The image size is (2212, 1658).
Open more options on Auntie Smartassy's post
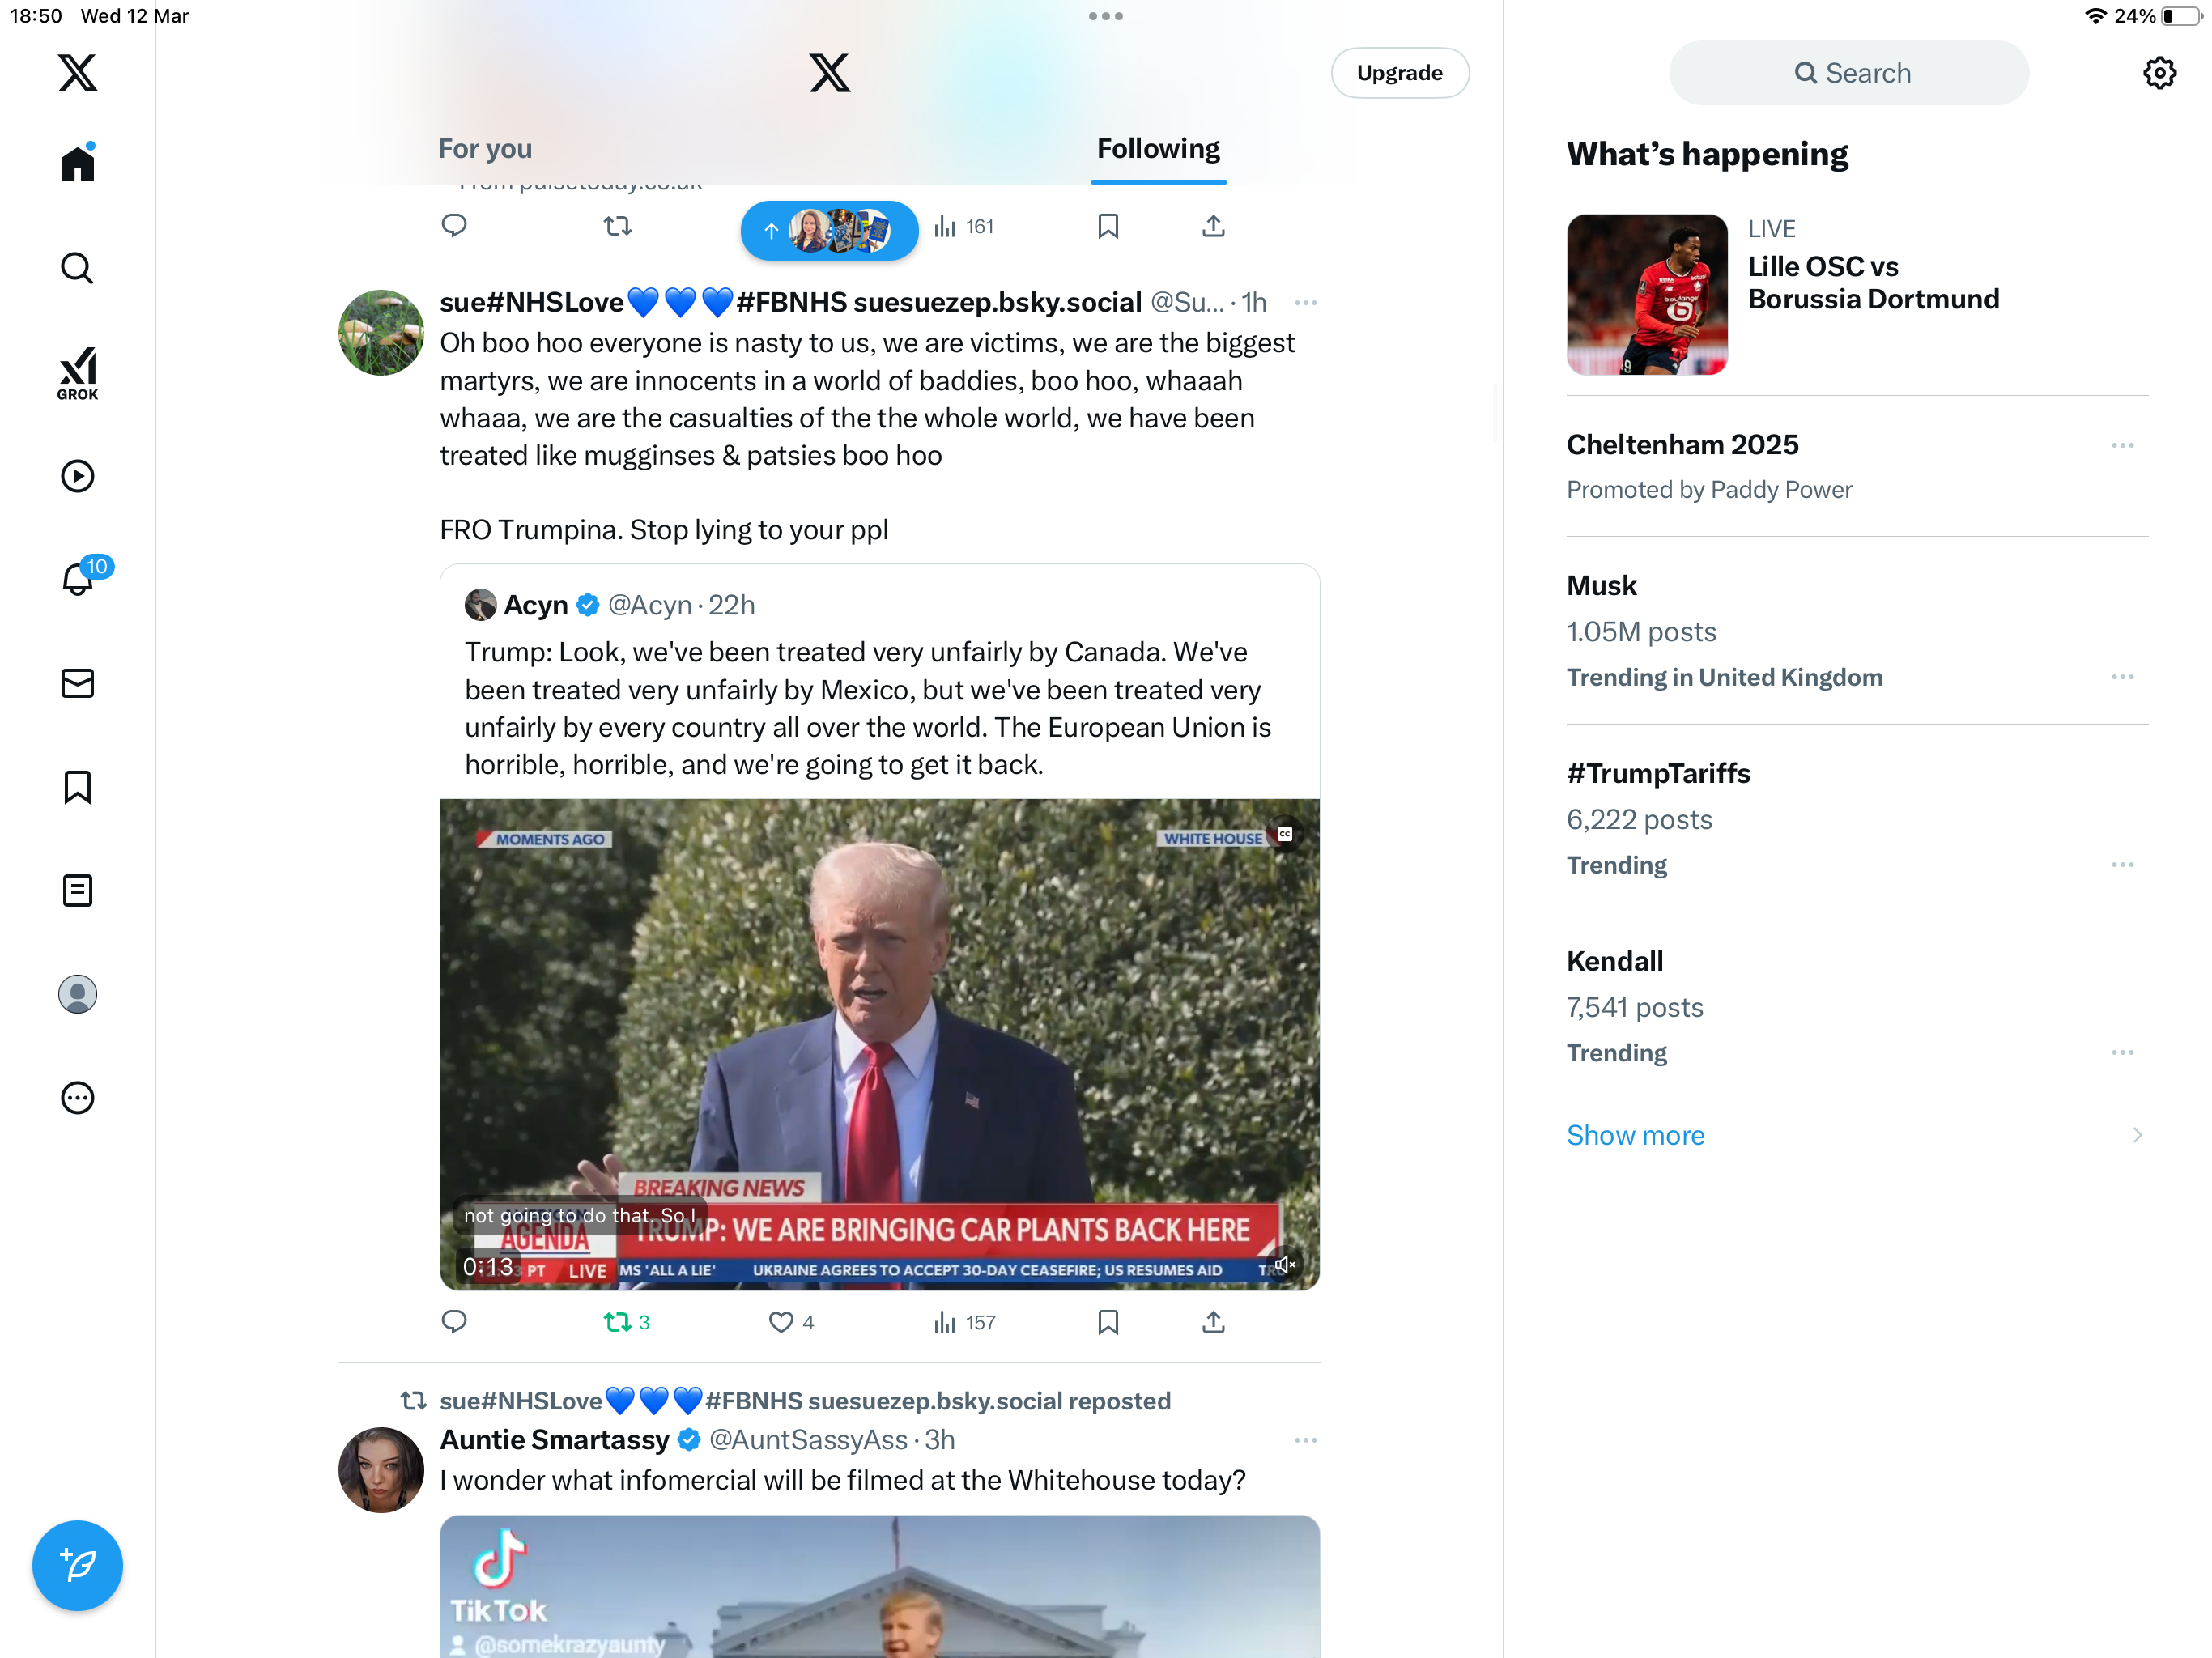tap(1305, 1440)
